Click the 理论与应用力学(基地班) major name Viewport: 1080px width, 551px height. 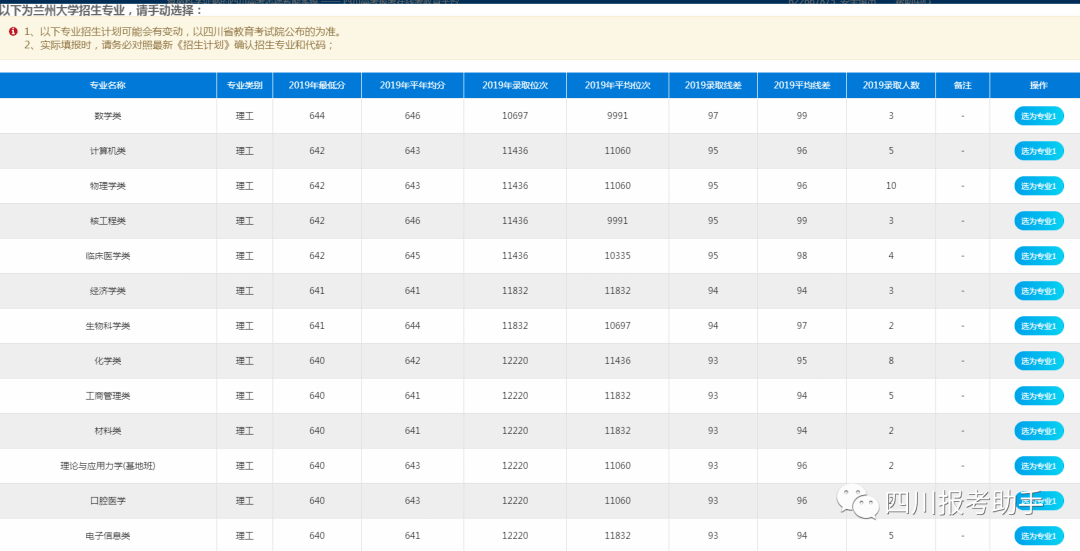pyautogui.click(x=108, y=466)
